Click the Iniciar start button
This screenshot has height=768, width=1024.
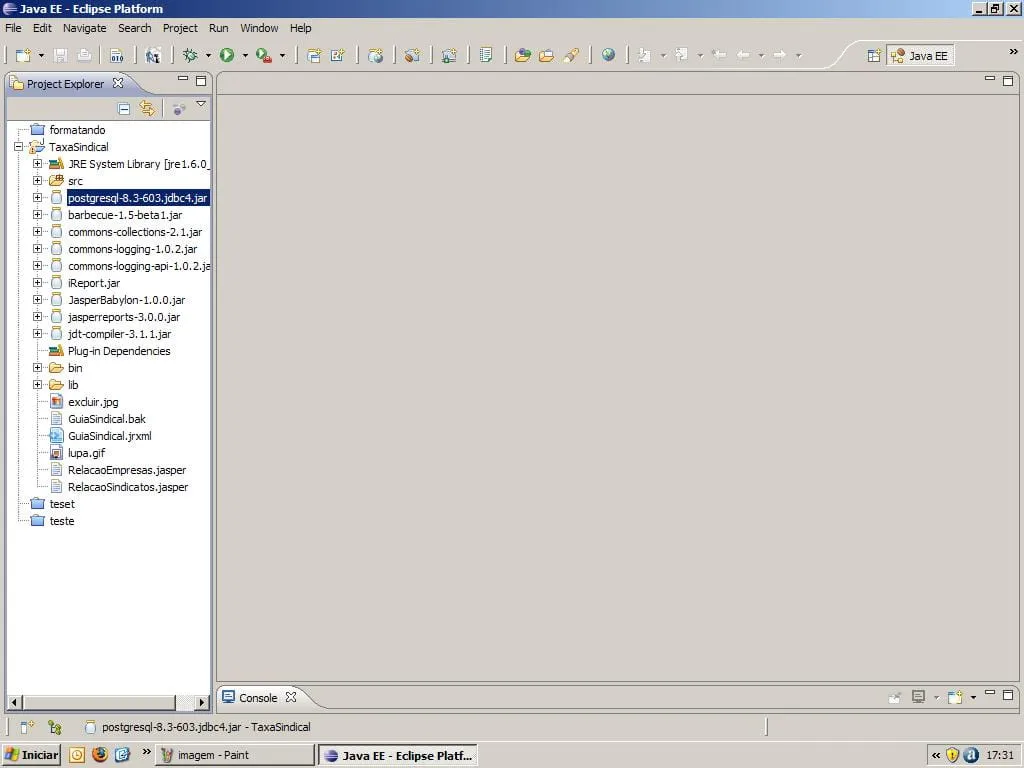point(31,755)
